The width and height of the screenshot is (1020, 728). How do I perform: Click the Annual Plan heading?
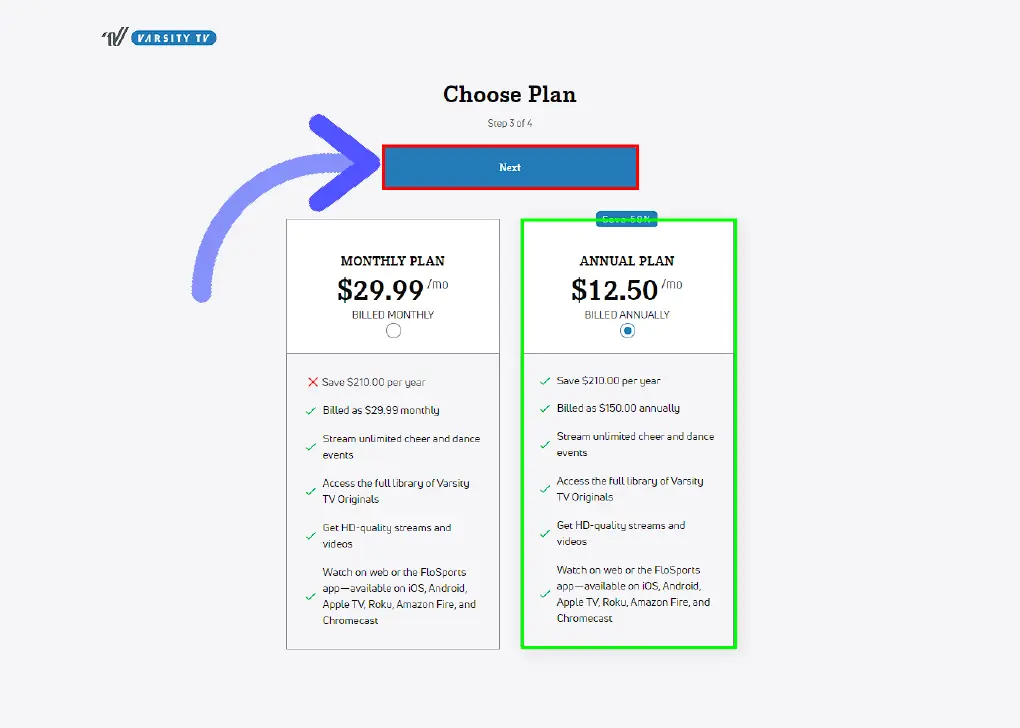627,261
